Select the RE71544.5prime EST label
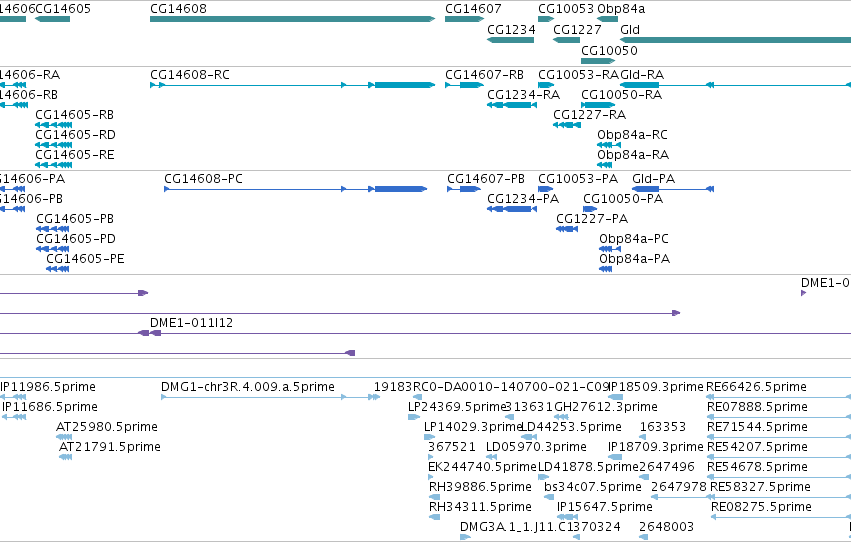 [x=757, y=427]
